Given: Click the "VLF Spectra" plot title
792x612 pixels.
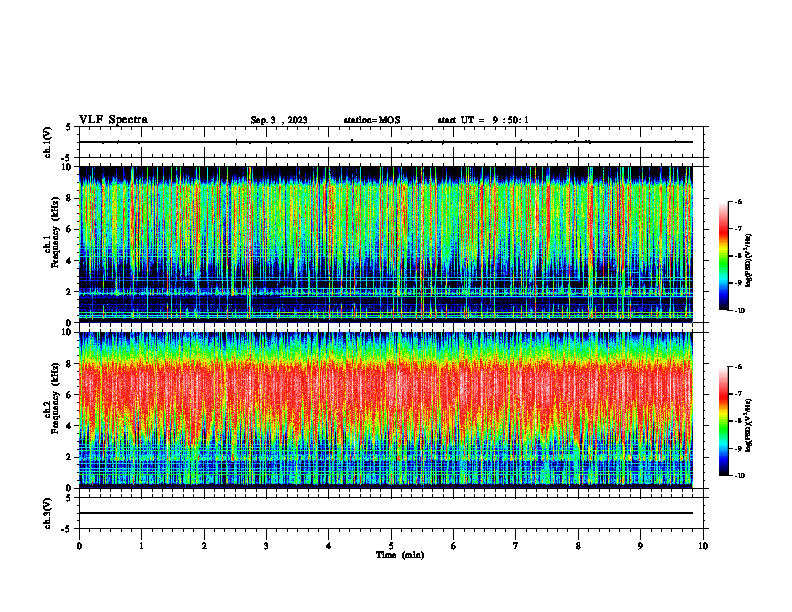Looking at the screenshot, I should (x=113, y=120).
